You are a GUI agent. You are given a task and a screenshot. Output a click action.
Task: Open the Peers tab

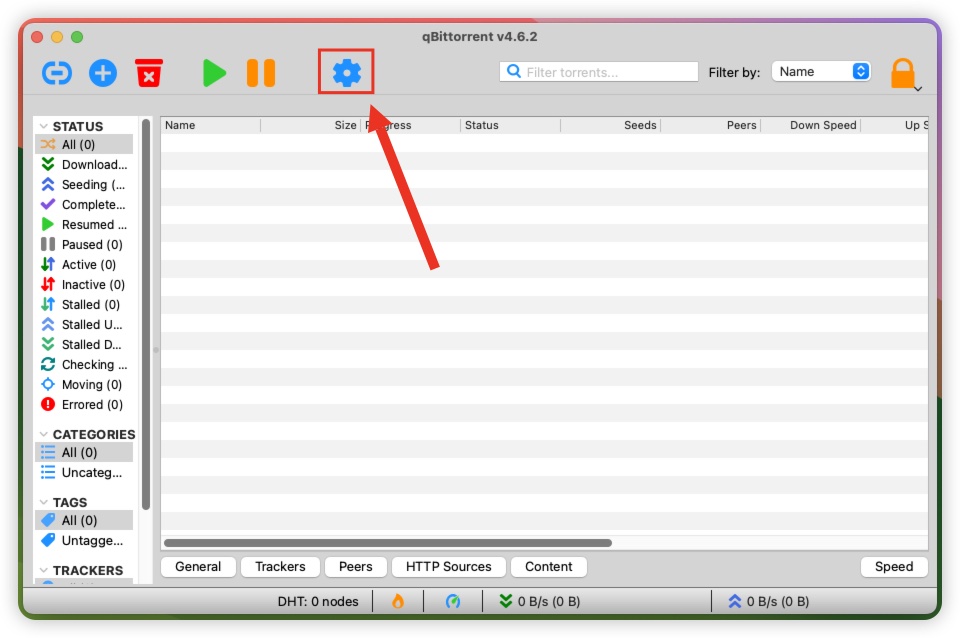[x=356, y=566]
